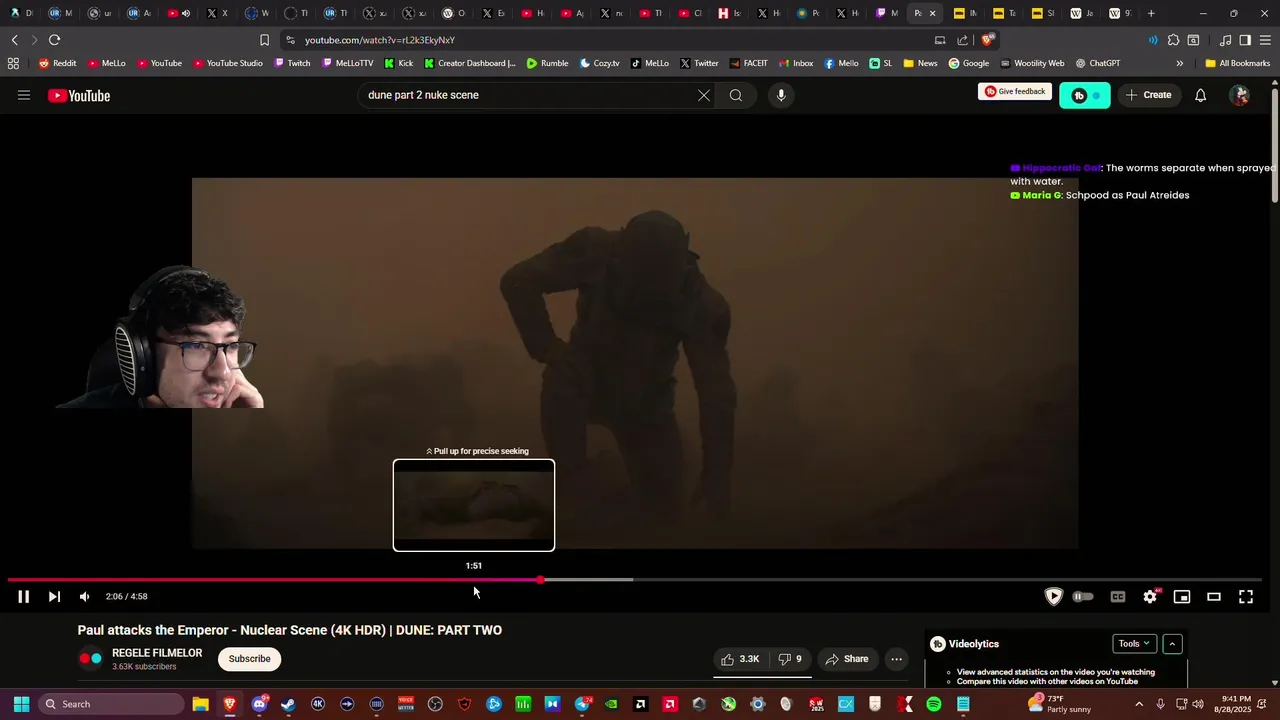Clear the search query with X
The image size is (1280, 720).
(x=704, y=95)
